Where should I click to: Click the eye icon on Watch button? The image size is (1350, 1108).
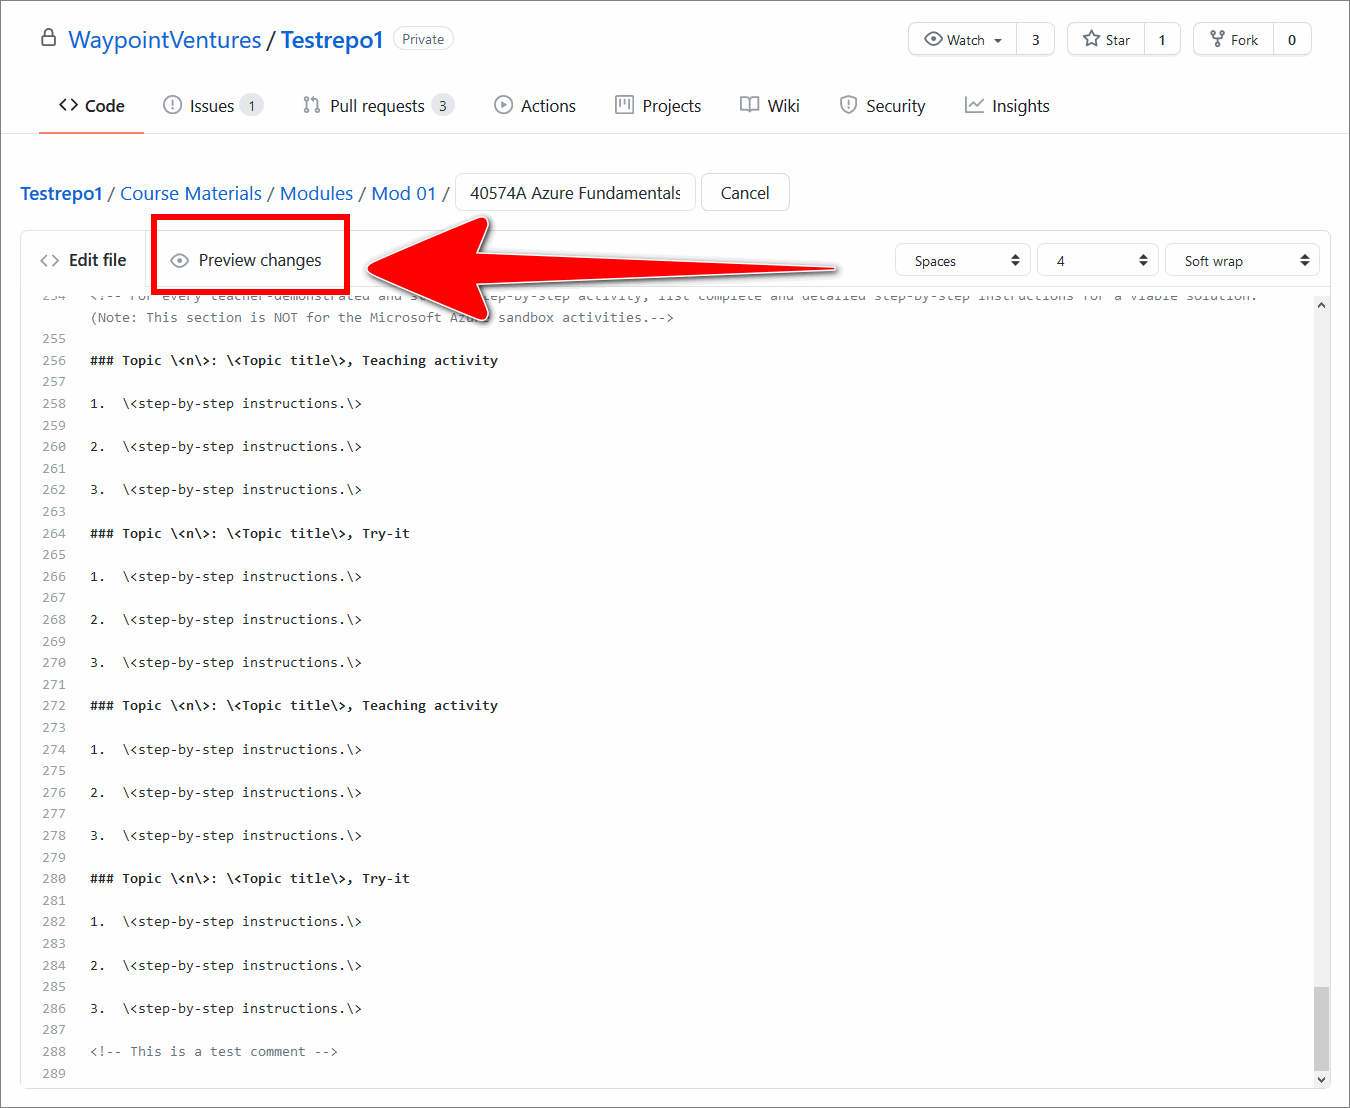[933, 39]
